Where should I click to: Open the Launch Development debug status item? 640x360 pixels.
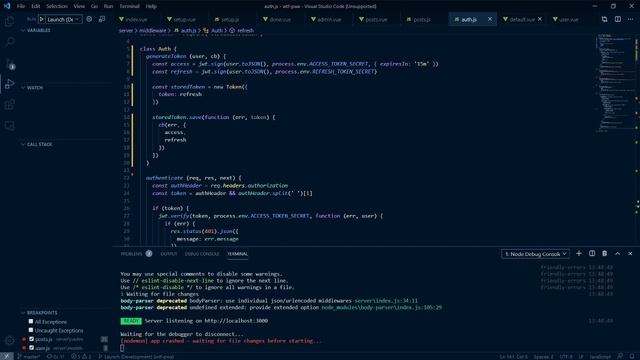136,356
